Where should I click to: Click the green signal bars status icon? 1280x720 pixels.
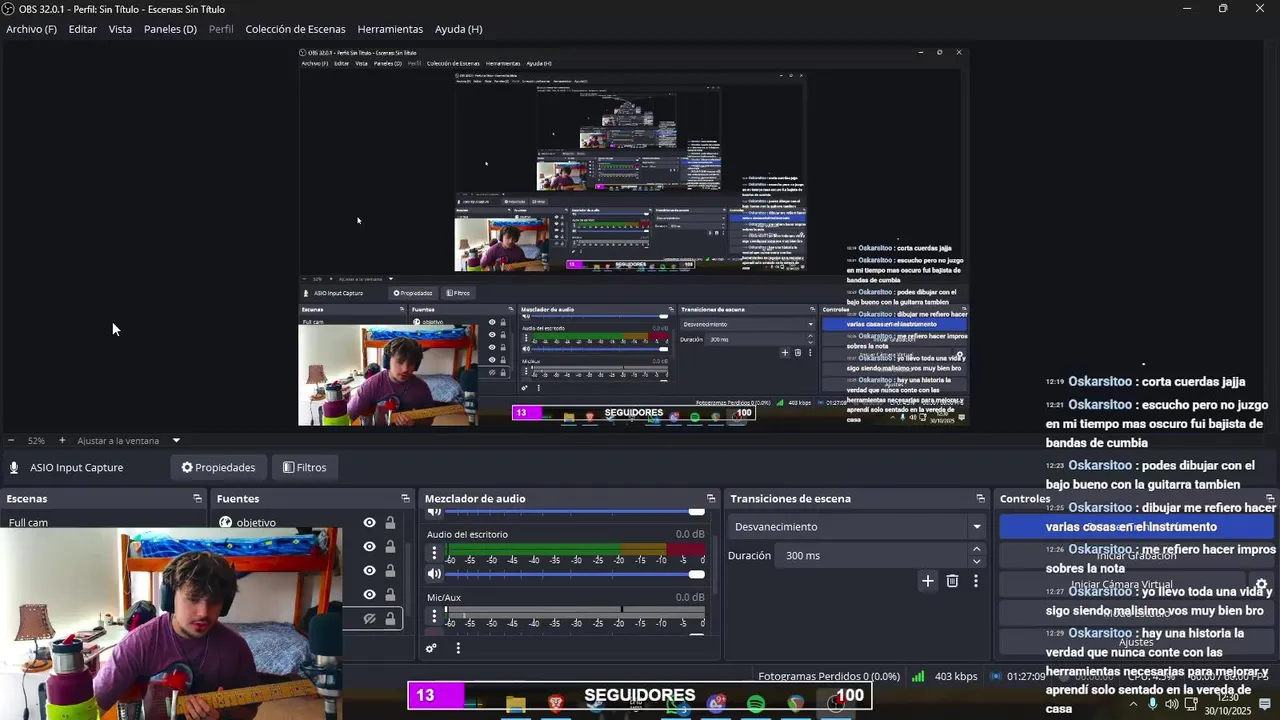(918, 676)
